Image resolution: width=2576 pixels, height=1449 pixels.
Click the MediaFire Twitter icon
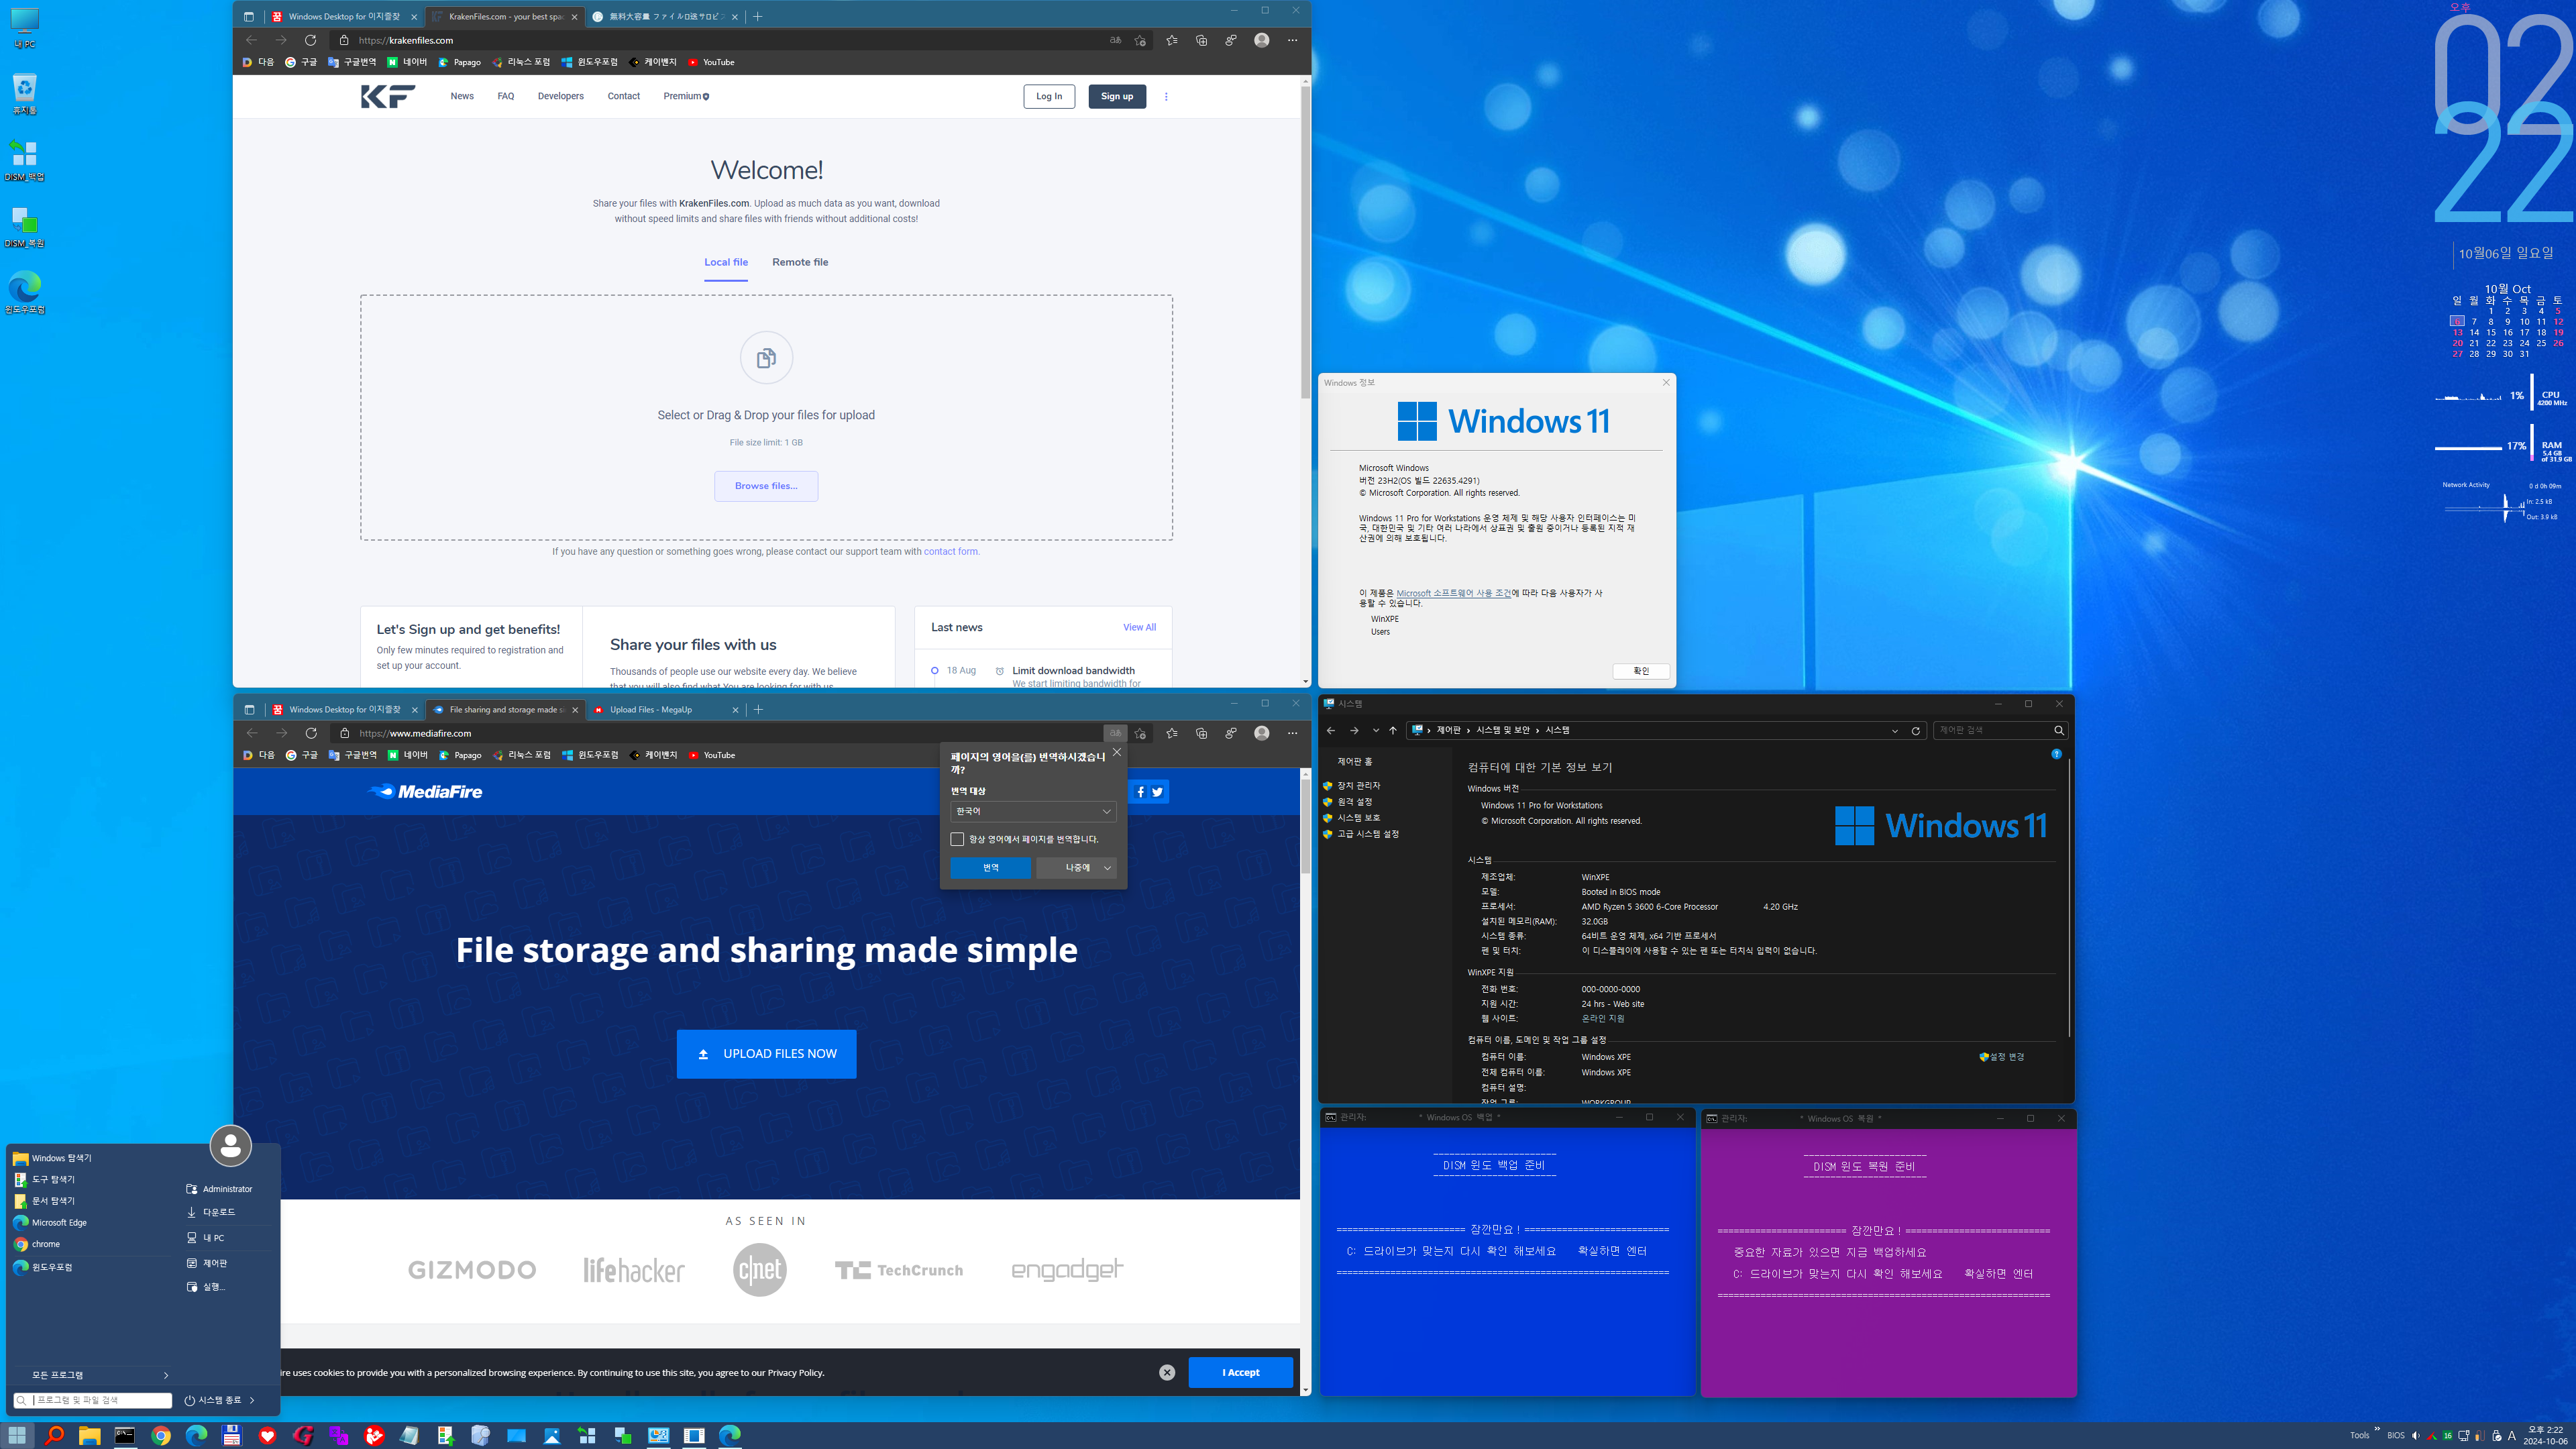[1157, 792]
